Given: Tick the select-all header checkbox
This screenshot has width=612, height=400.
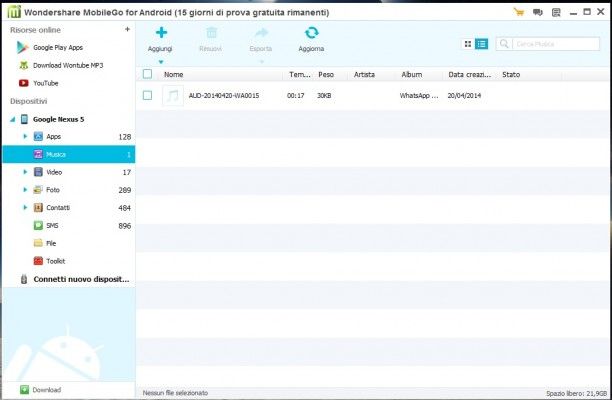Looking at the screenshot, I should coord(147,74).
